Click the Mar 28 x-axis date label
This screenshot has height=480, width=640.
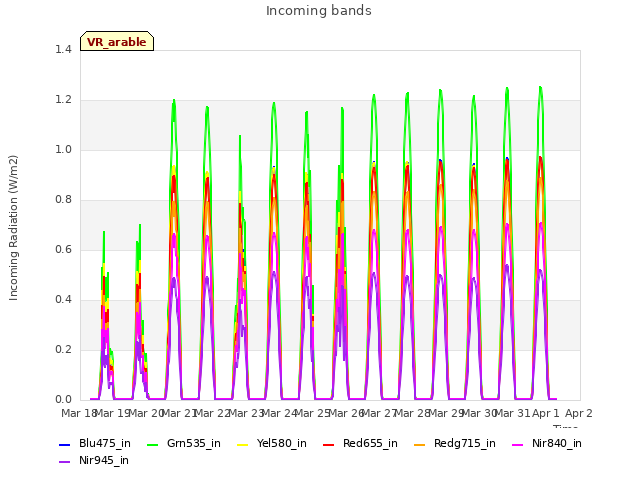[x=413, y=413]
